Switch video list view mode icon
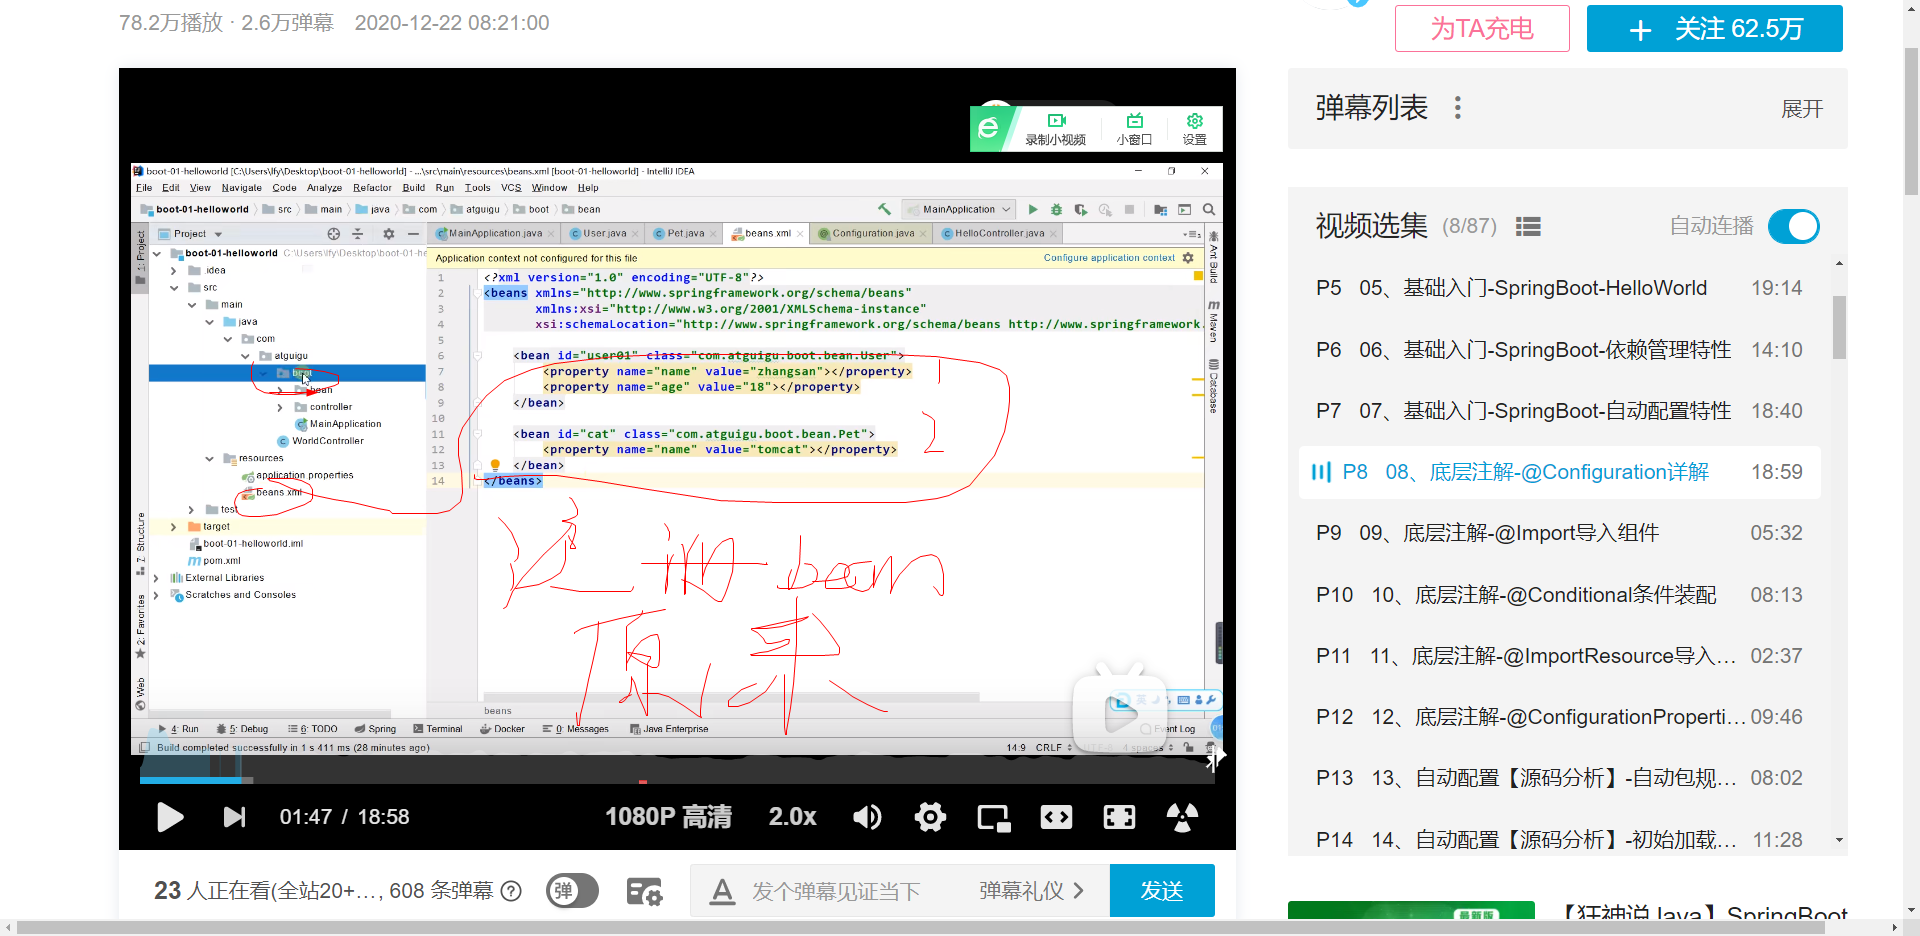 pos(1528,227)
